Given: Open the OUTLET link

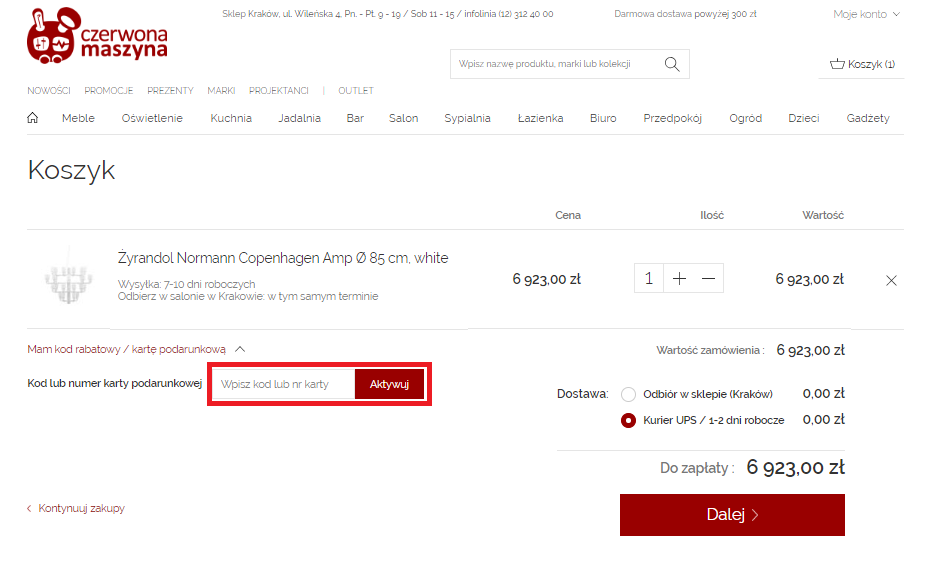Looking at the screenshot, I should (355, 90).
